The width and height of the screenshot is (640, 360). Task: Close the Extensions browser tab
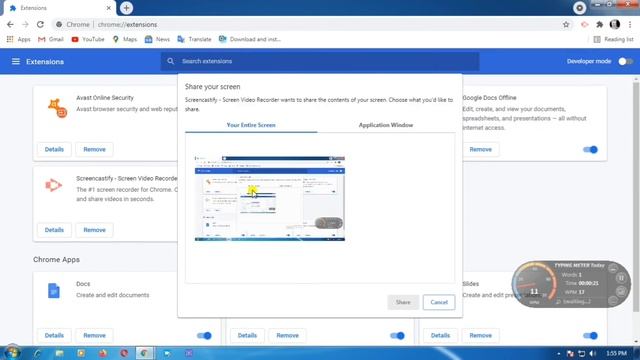coord(109,8)
